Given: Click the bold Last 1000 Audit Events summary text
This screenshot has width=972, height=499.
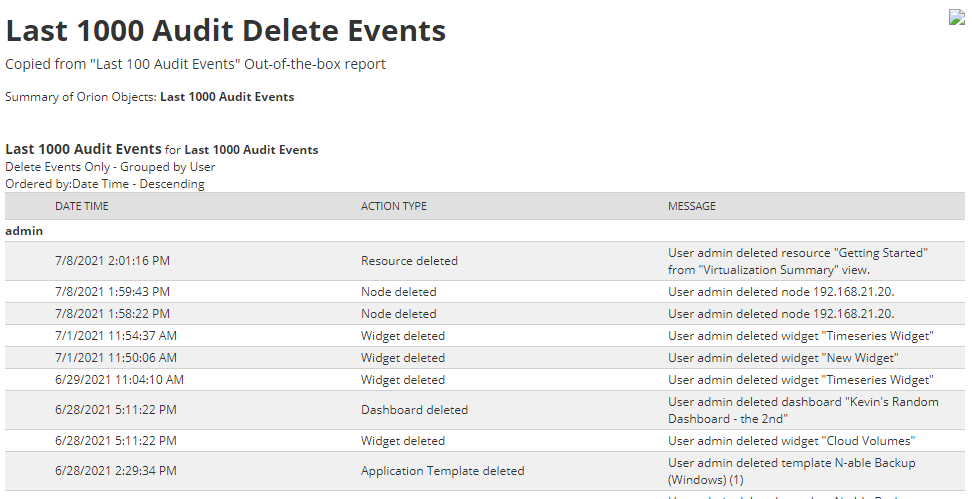Looking at the screenshot, I should [x=227, y=97].
